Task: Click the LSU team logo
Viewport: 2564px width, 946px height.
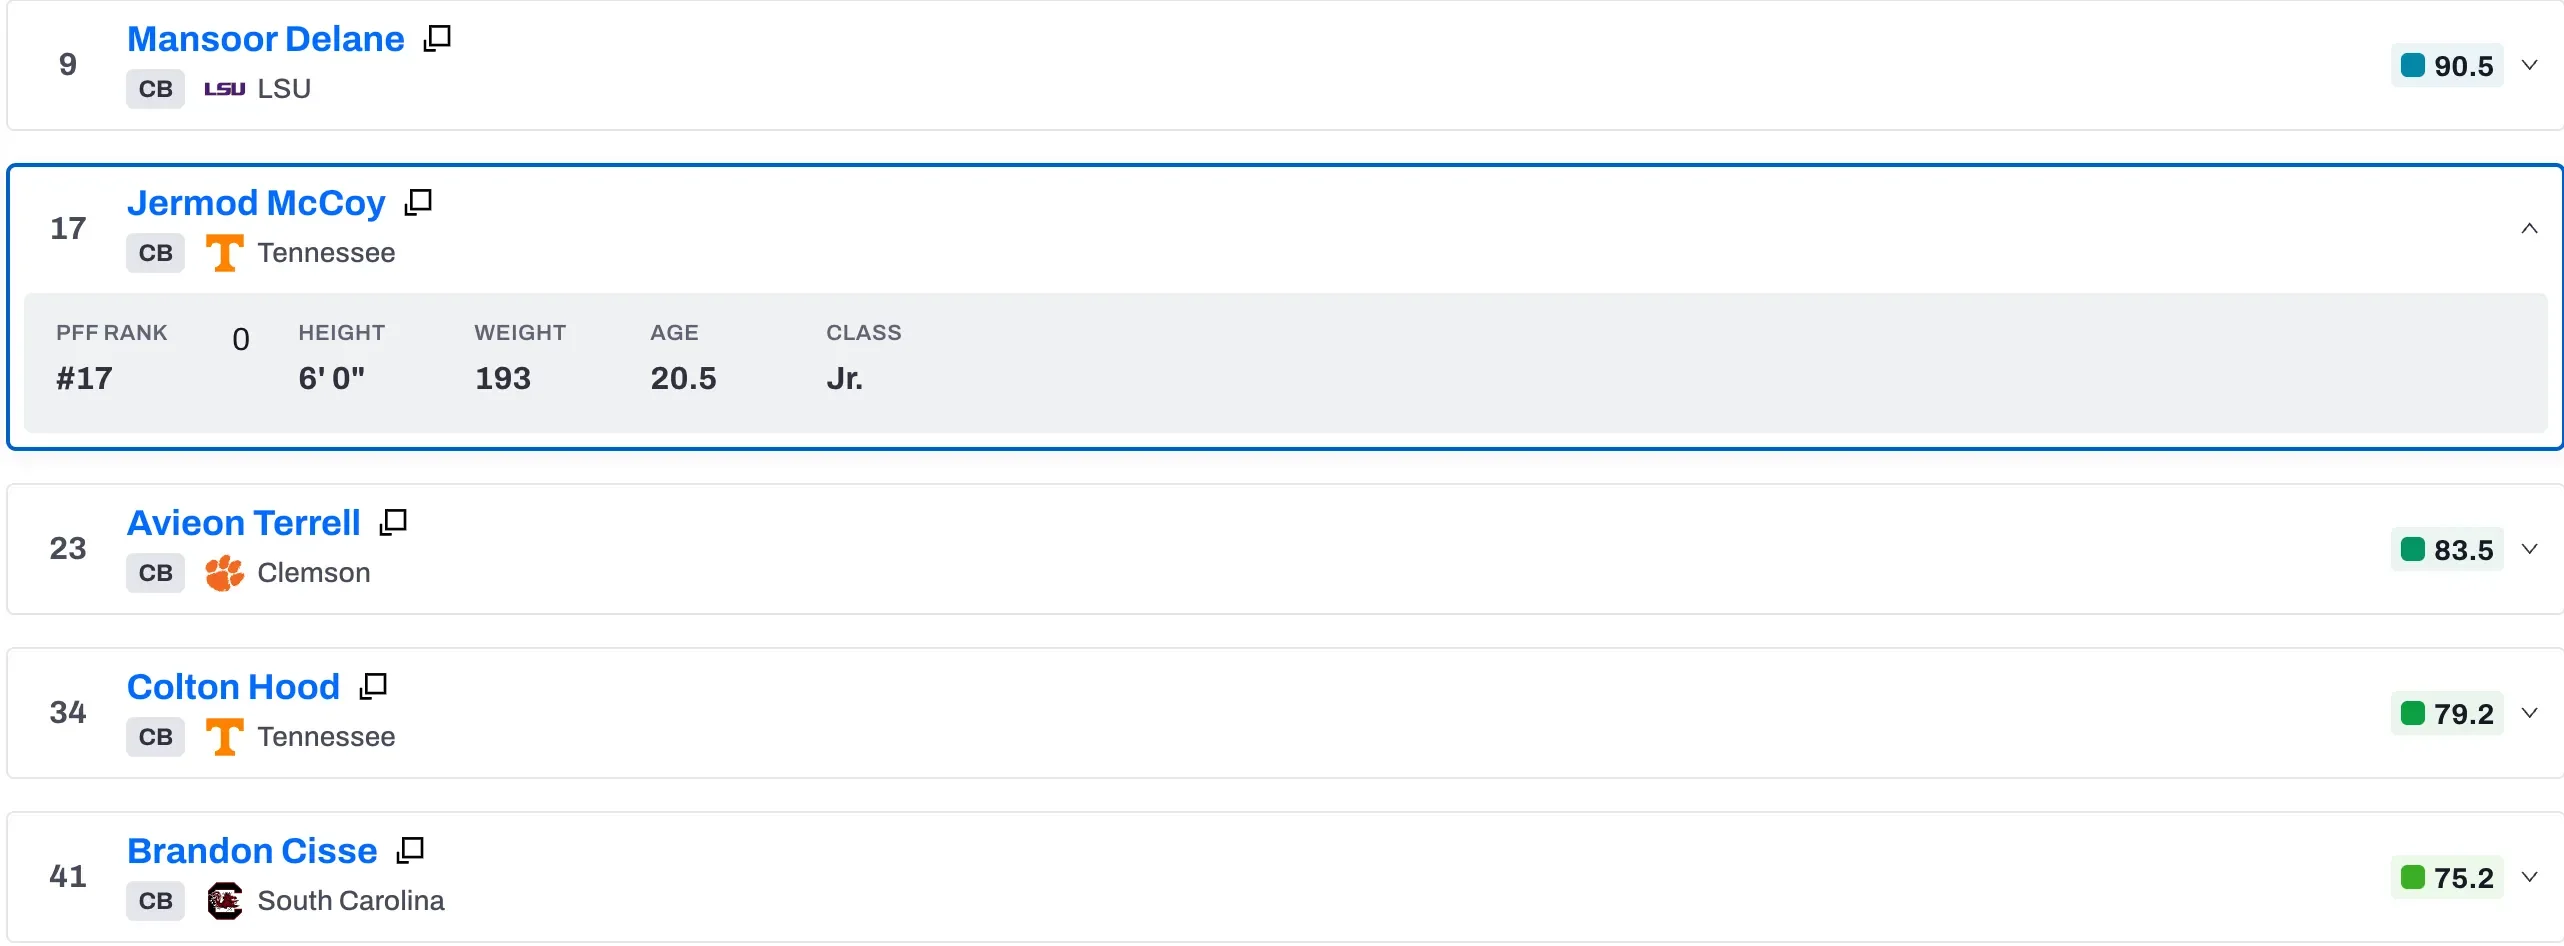Action: coord(224,89)
